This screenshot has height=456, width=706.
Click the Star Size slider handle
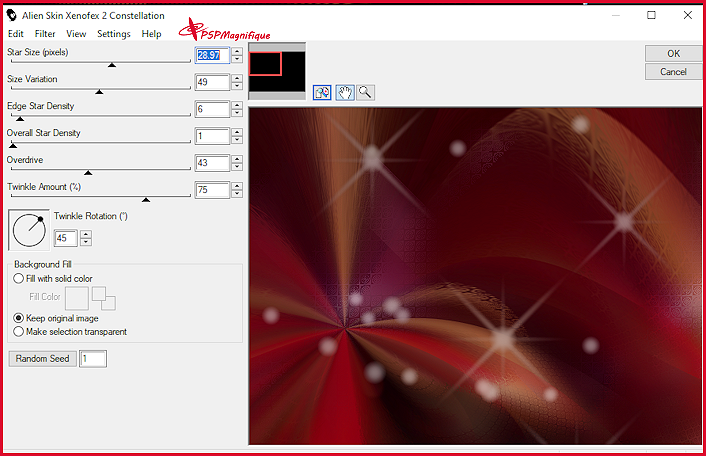[x=112, y=65]
